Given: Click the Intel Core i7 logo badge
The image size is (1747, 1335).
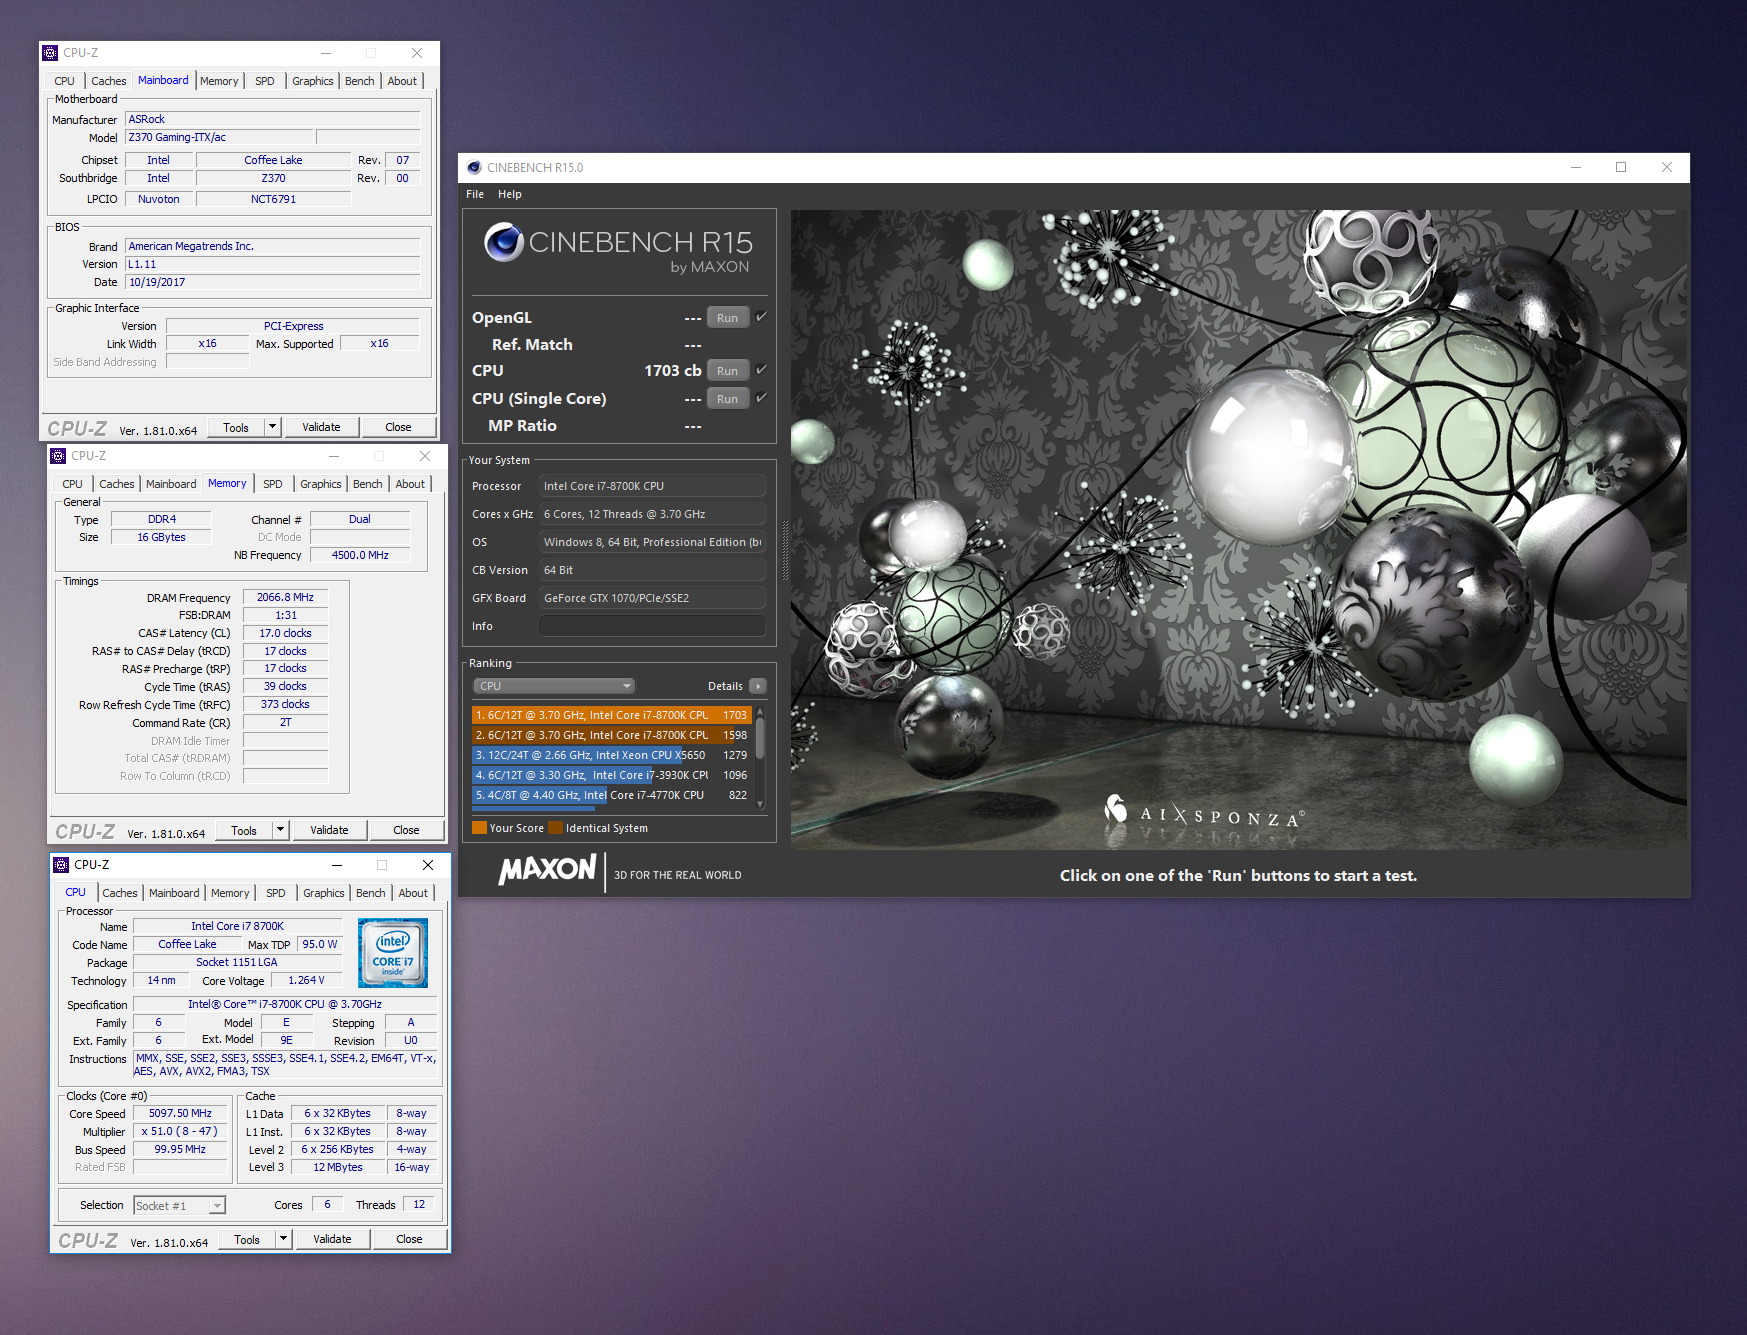Looking at the screenshot, I should tap(393, 953).
